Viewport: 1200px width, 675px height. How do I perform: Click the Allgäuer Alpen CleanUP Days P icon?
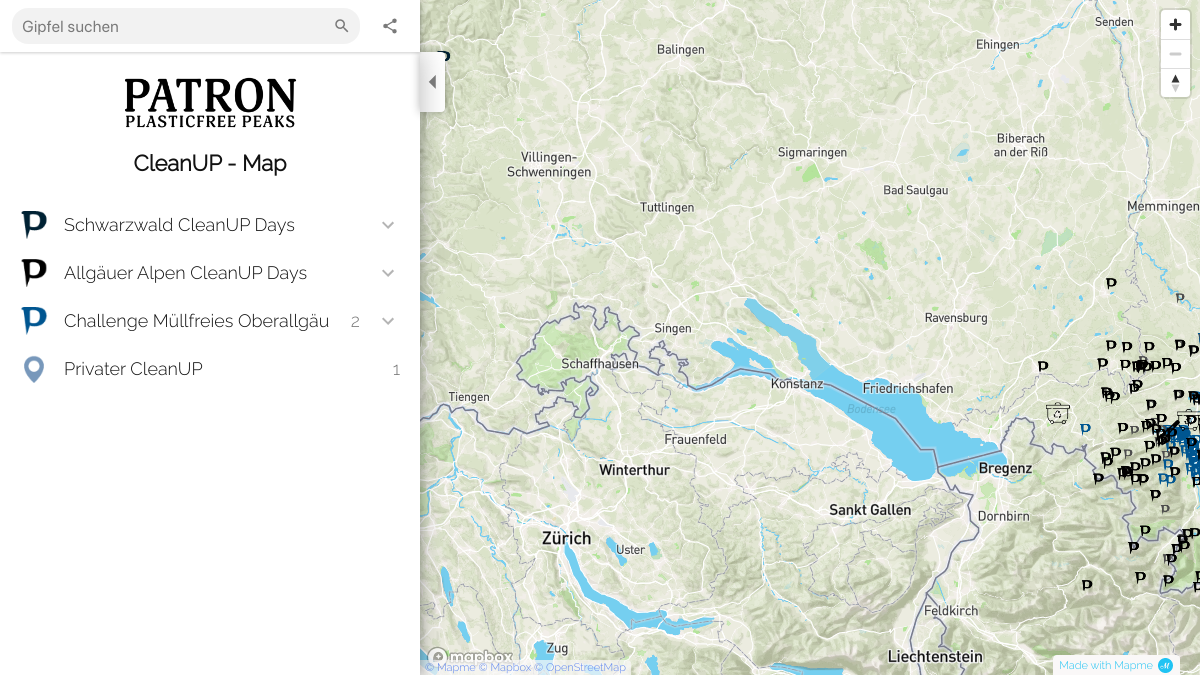point(34,272)
